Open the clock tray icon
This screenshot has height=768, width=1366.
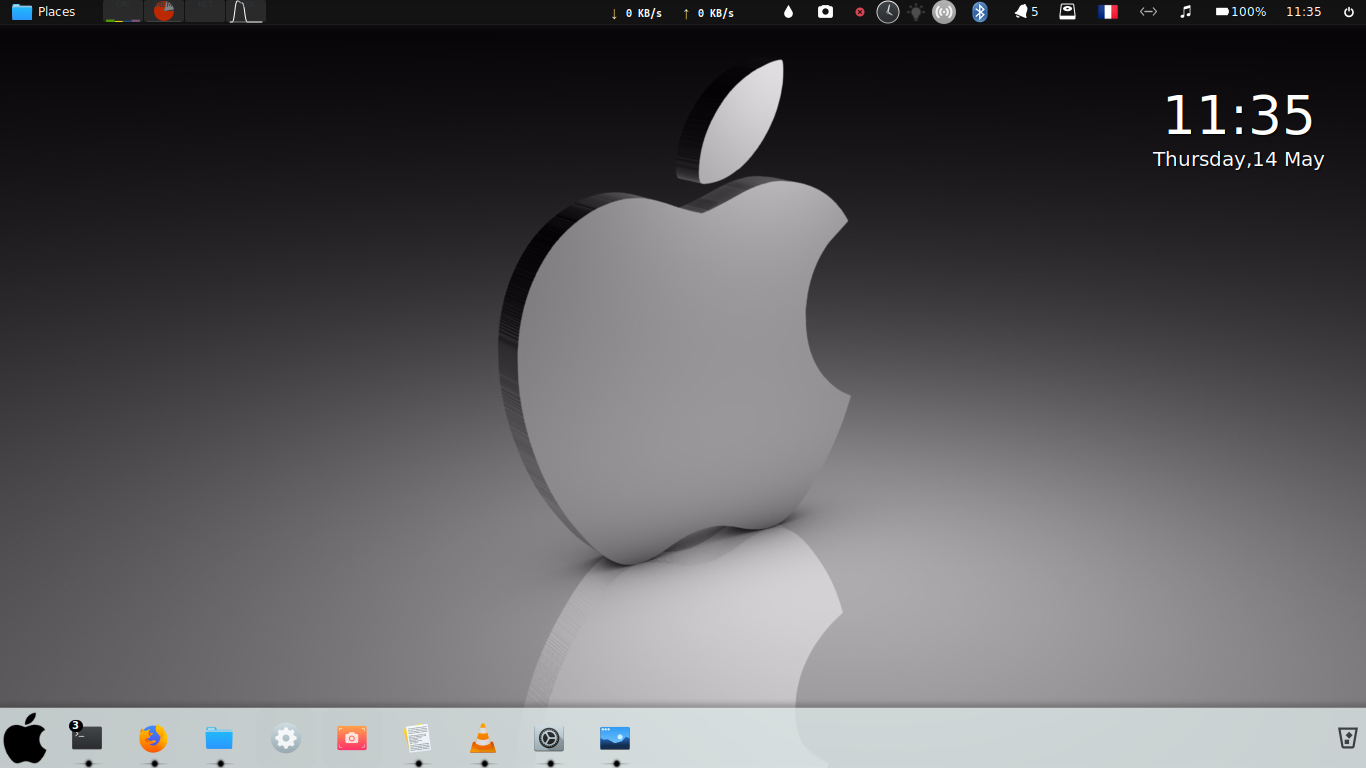pos(888,12)
